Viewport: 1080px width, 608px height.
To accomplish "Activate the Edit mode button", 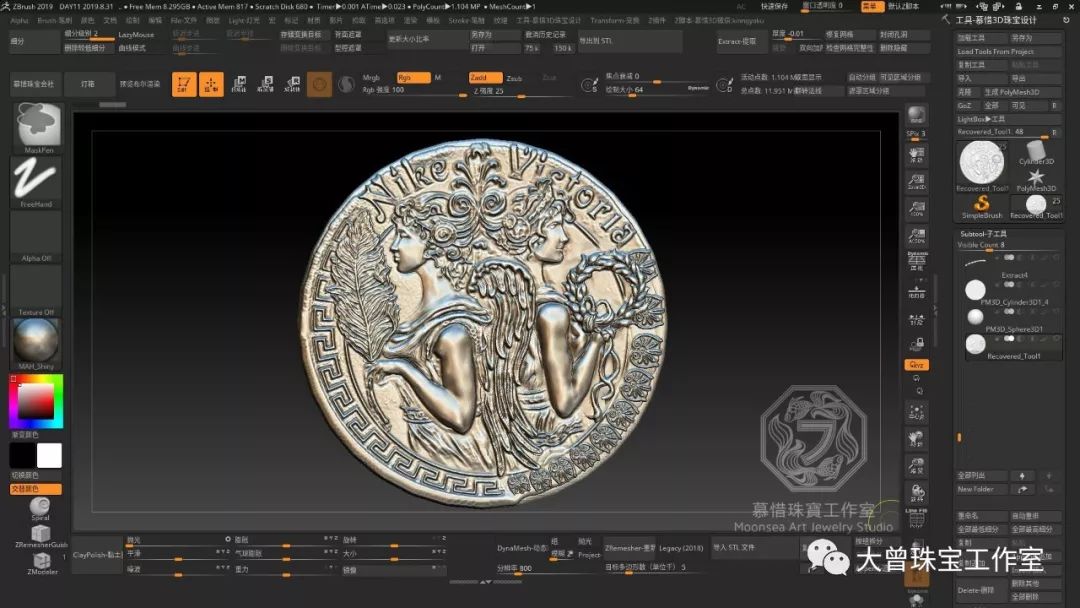I will pyautogui.click(x=184, y=84).
